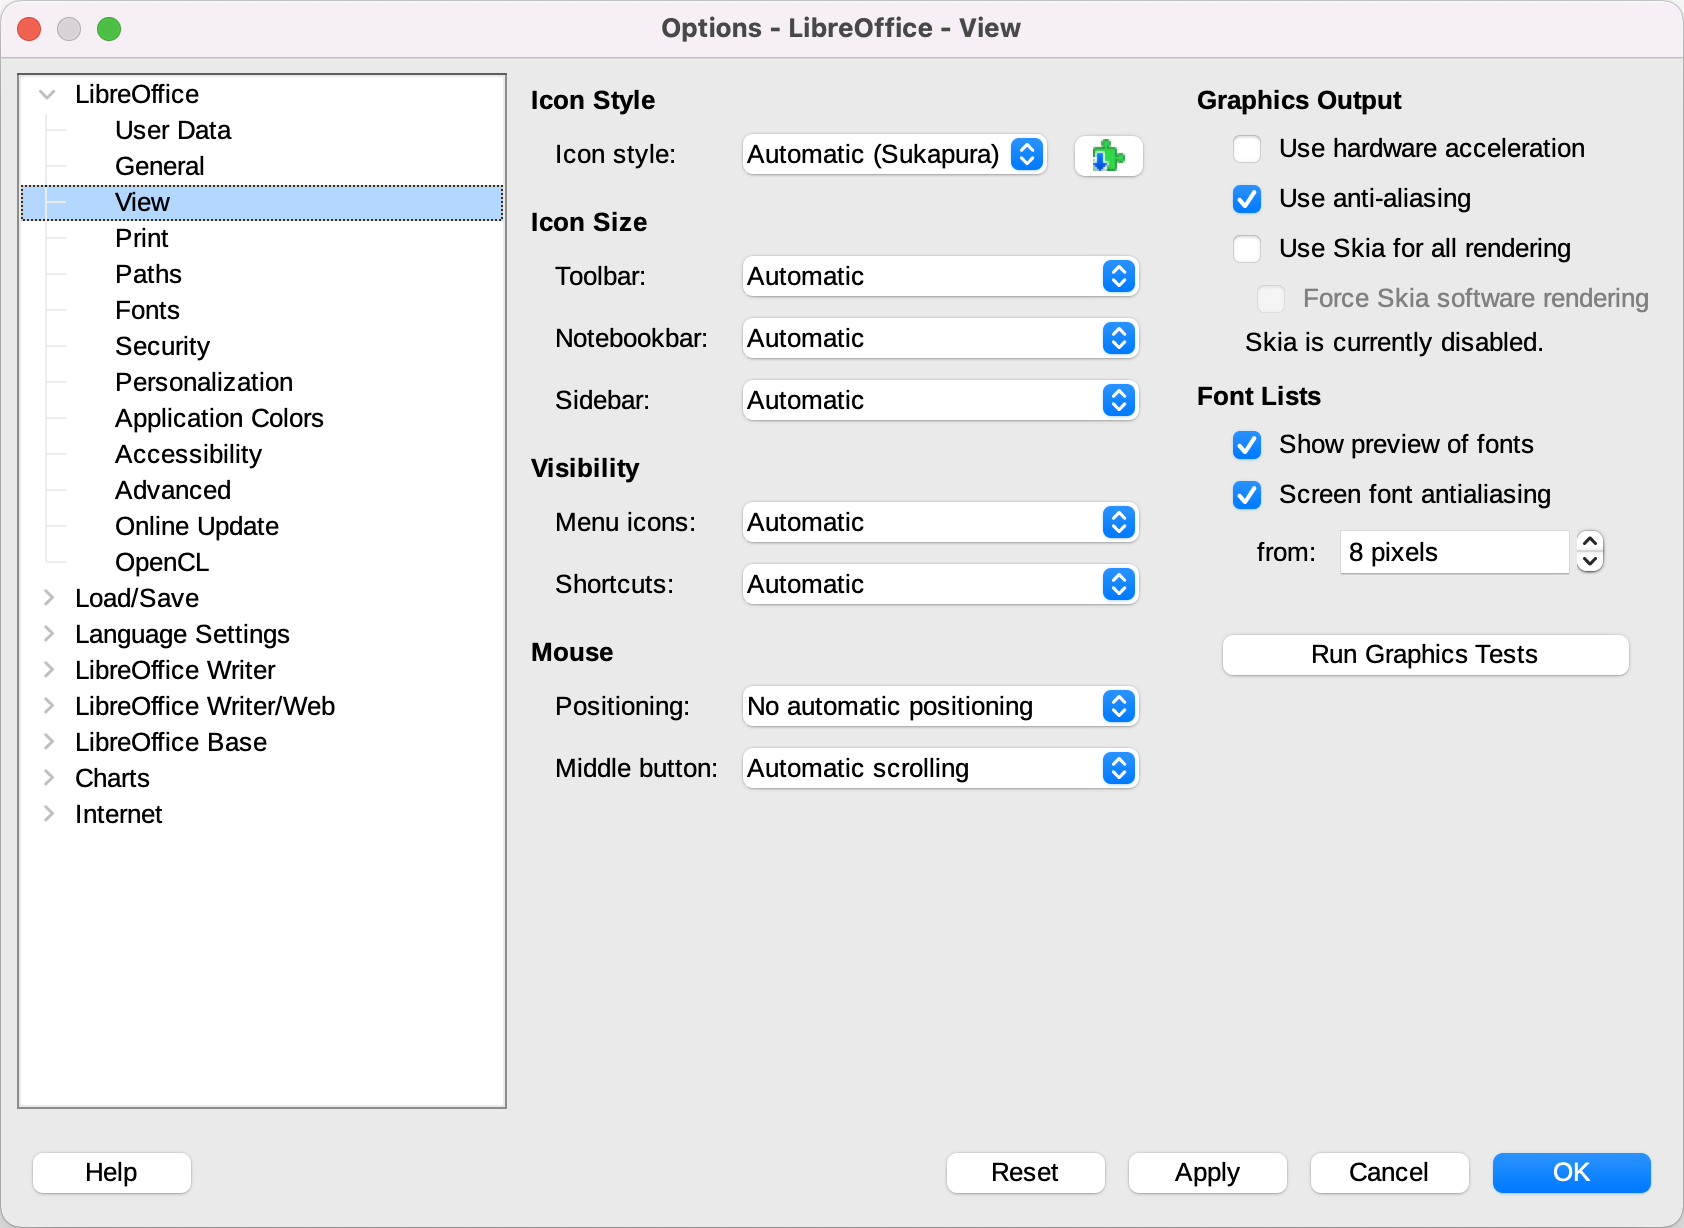Toggle Use Skia for all rendering
1684x1228 pixels.
coord(1247,249)
